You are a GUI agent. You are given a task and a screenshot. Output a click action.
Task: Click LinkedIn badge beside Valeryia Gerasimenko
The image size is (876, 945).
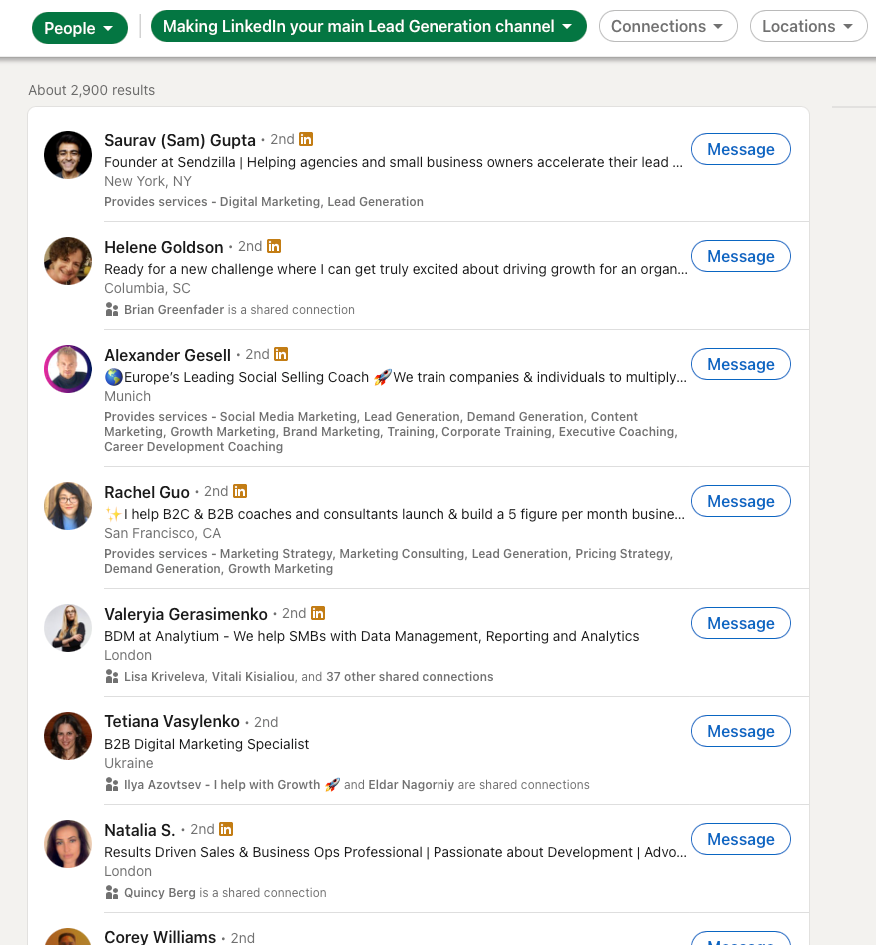(318, 613)
